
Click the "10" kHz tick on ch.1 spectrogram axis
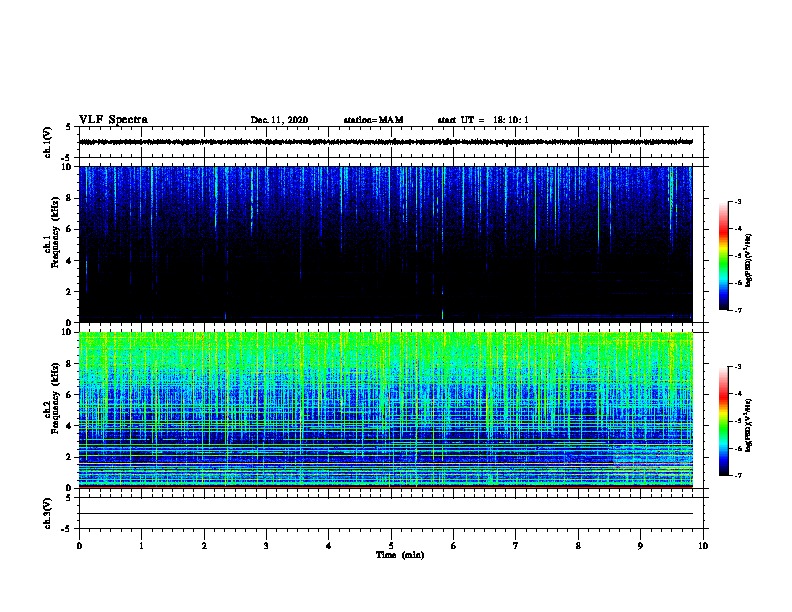coord(68,167)
